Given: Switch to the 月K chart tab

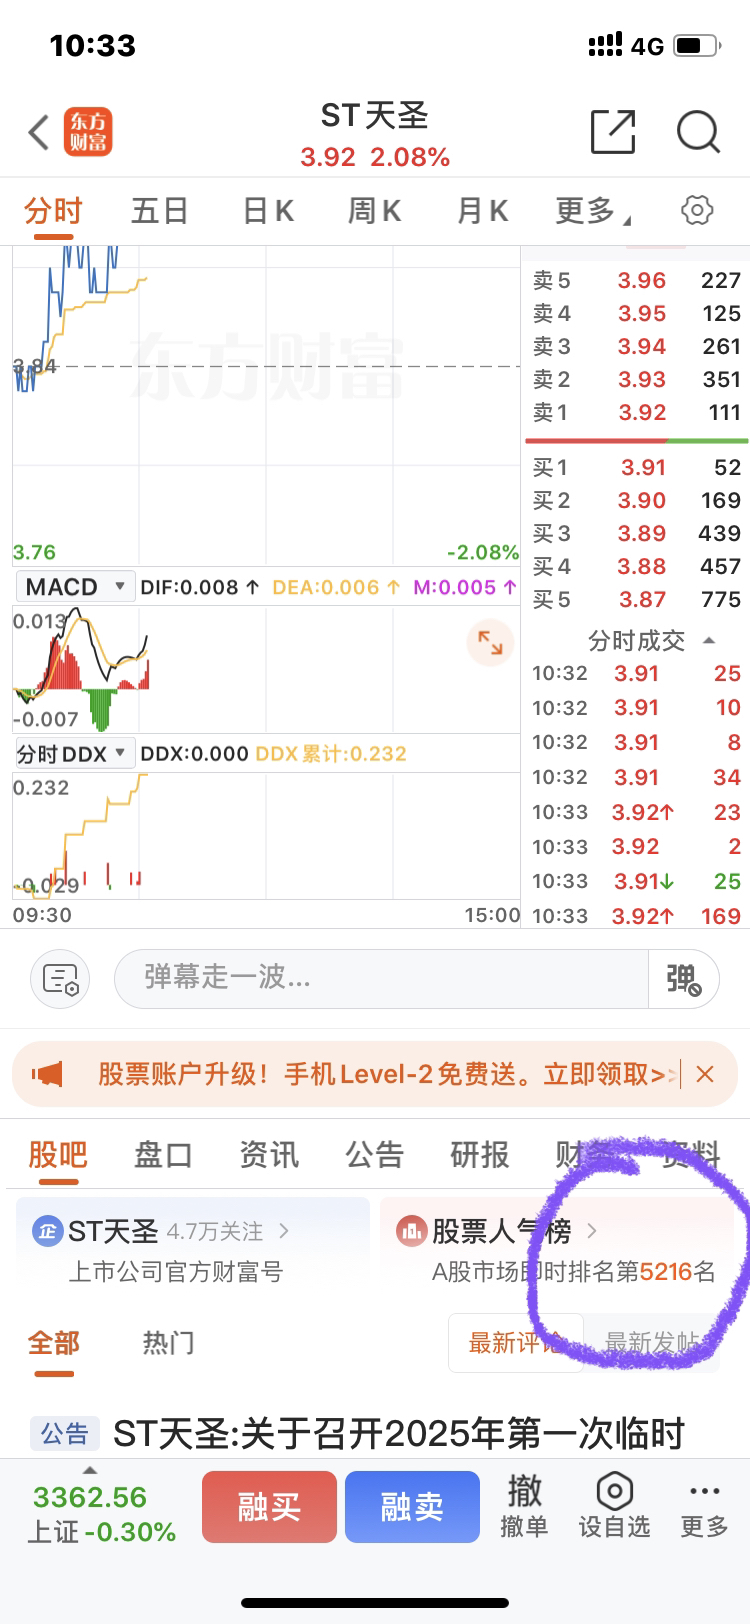Looking at the screenshot, I should [482, 211].
